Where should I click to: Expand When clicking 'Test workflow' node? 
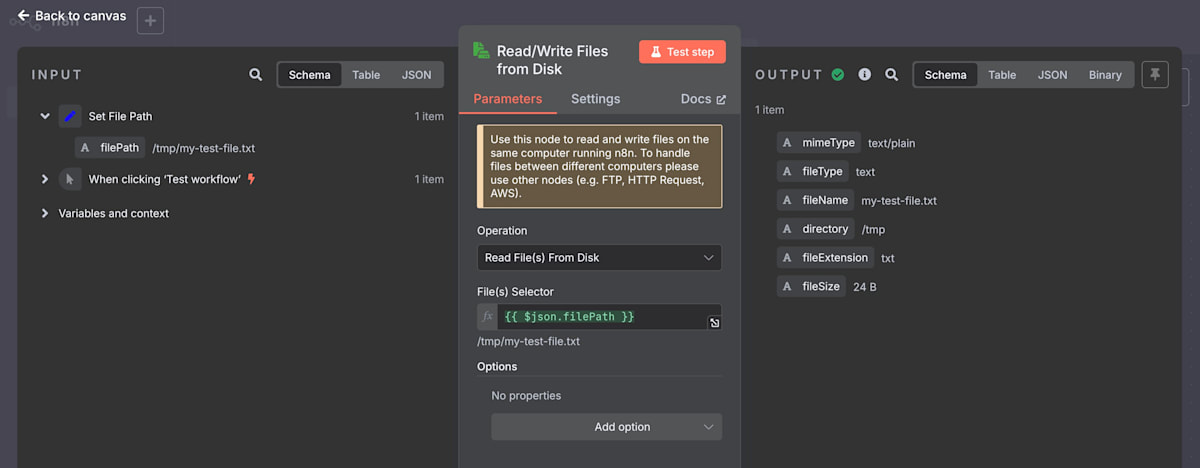click(45, 179)
